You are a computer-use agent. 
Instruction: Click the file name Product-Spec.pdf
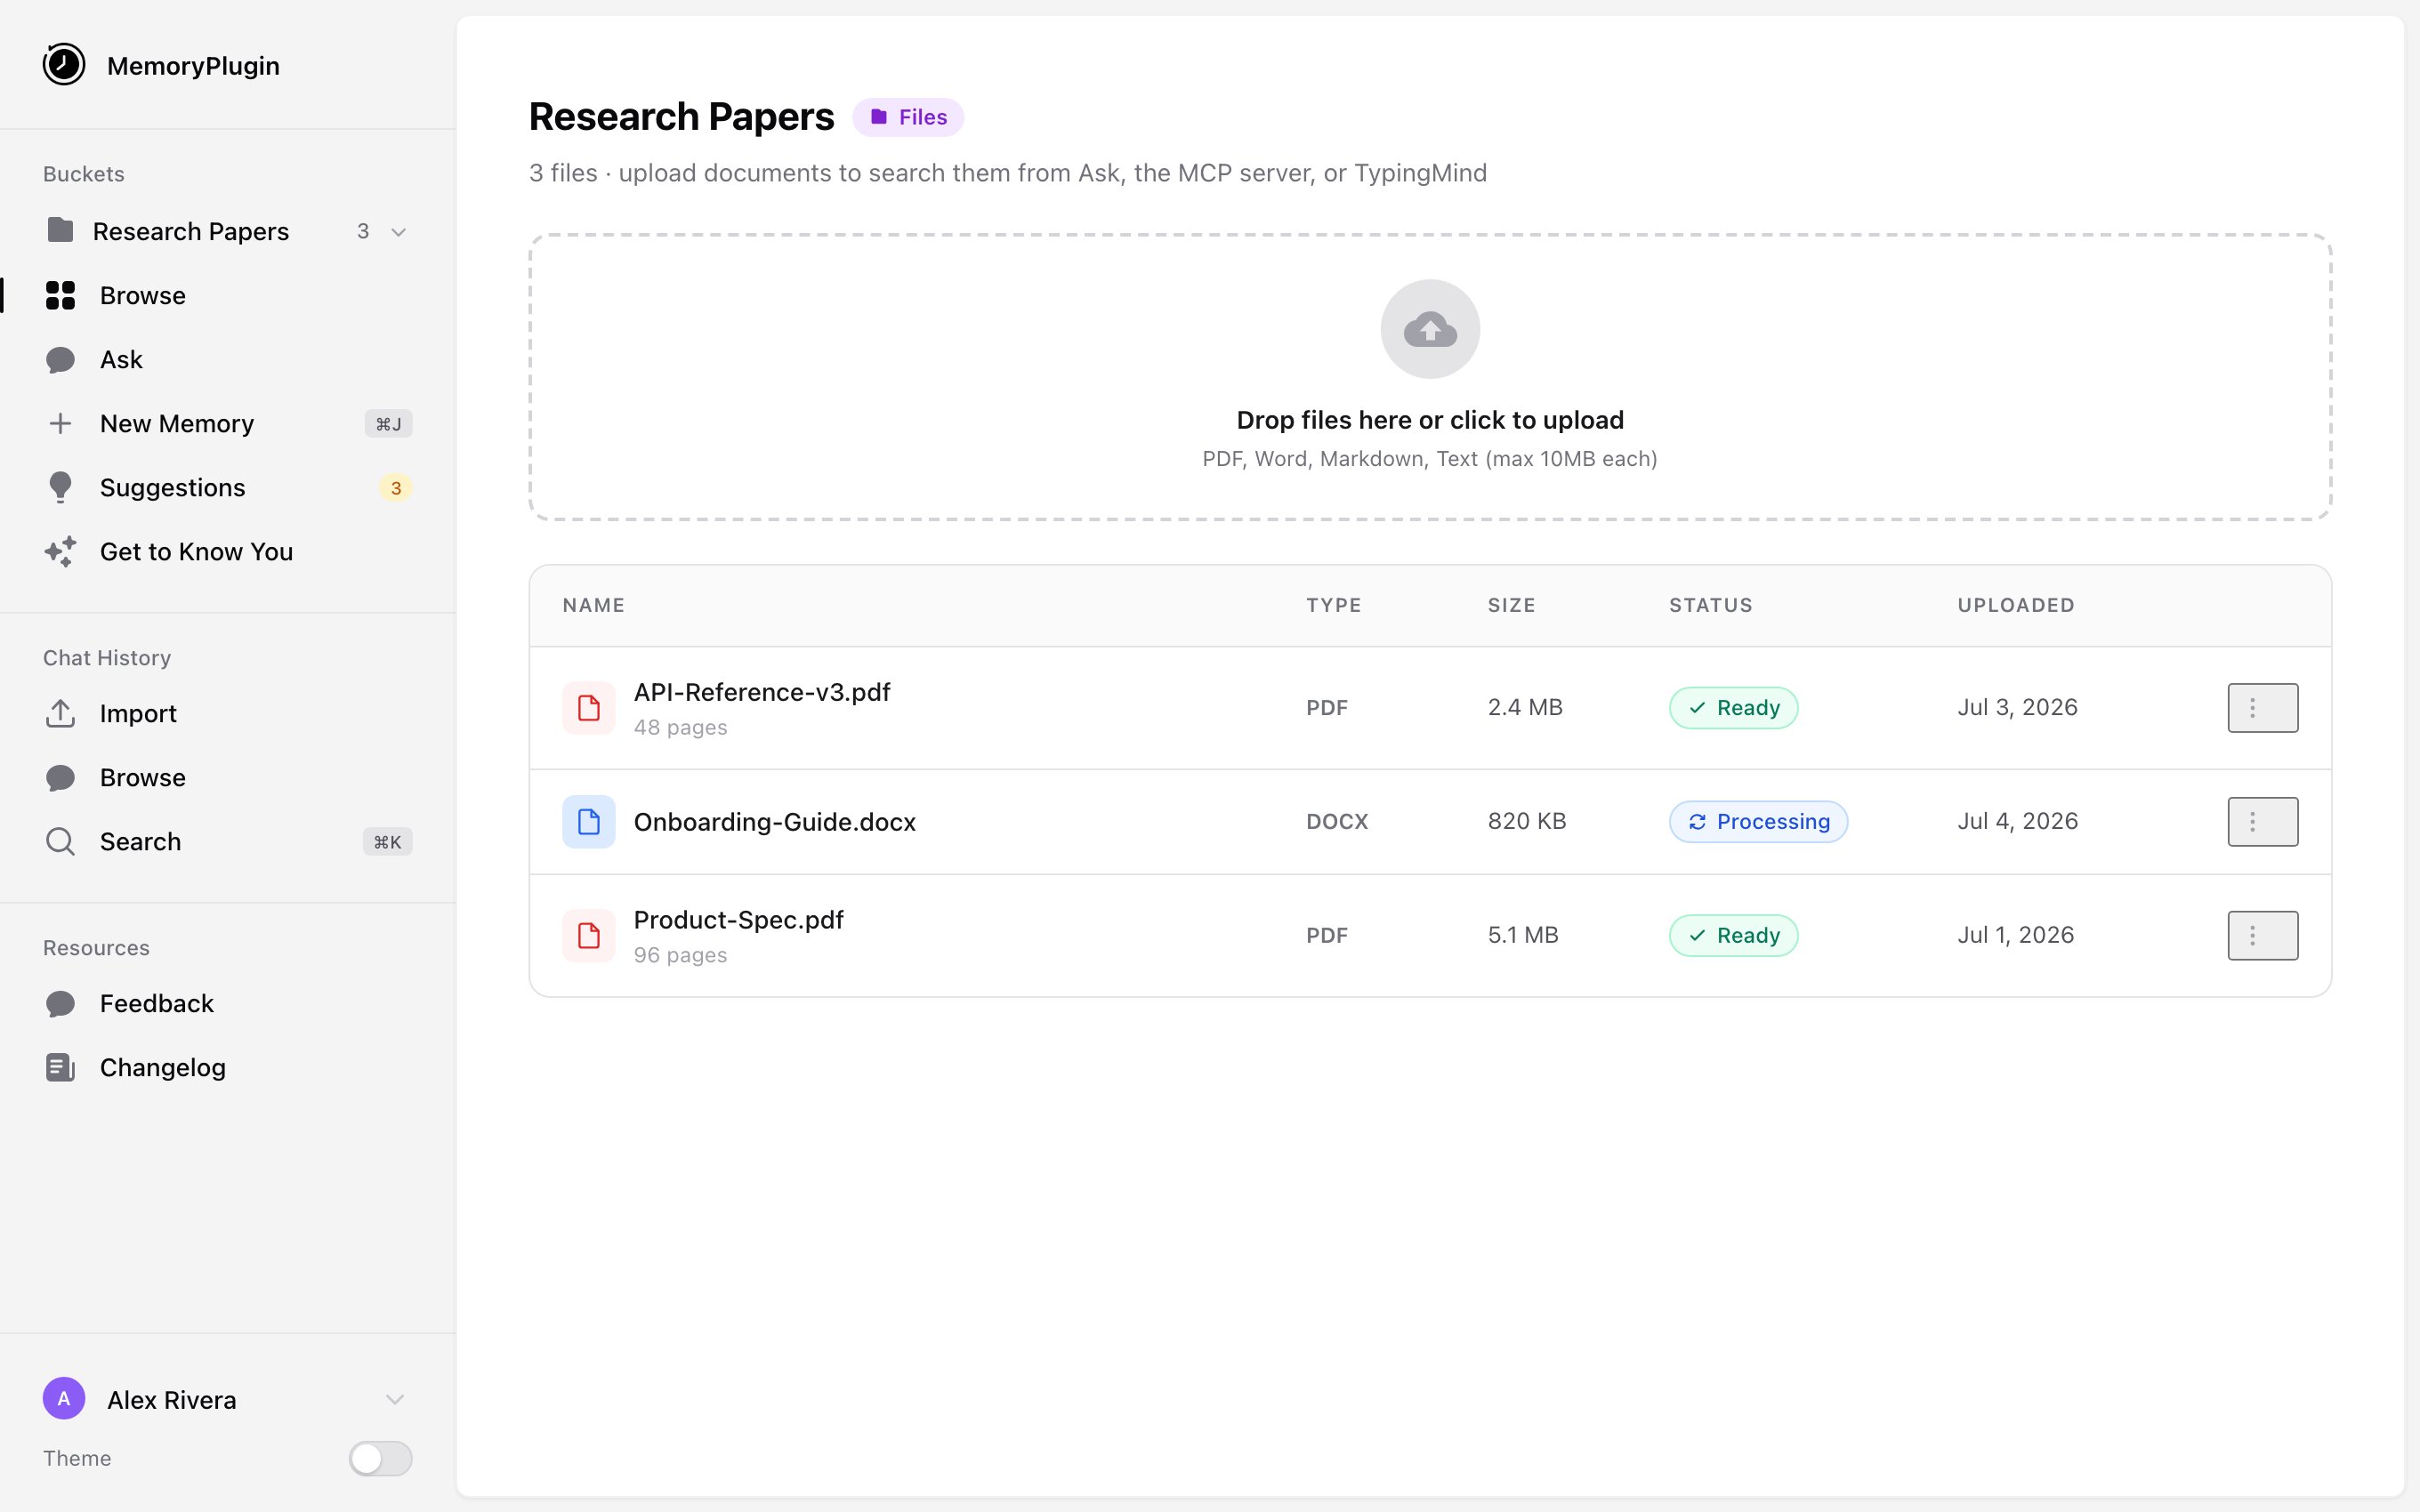pos(739,920)
